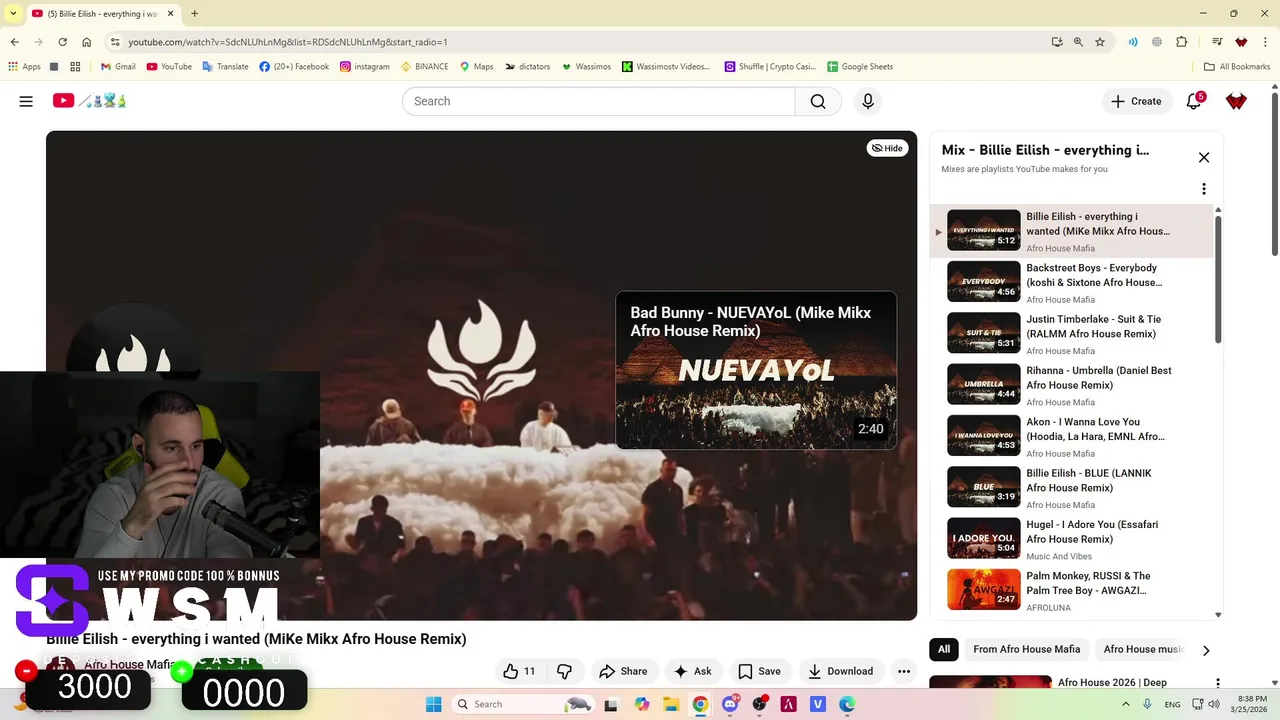The height and width of the screenshot is (720, 1280).
Task: Zoom control icon in address bar
Action: point(1078,42)
